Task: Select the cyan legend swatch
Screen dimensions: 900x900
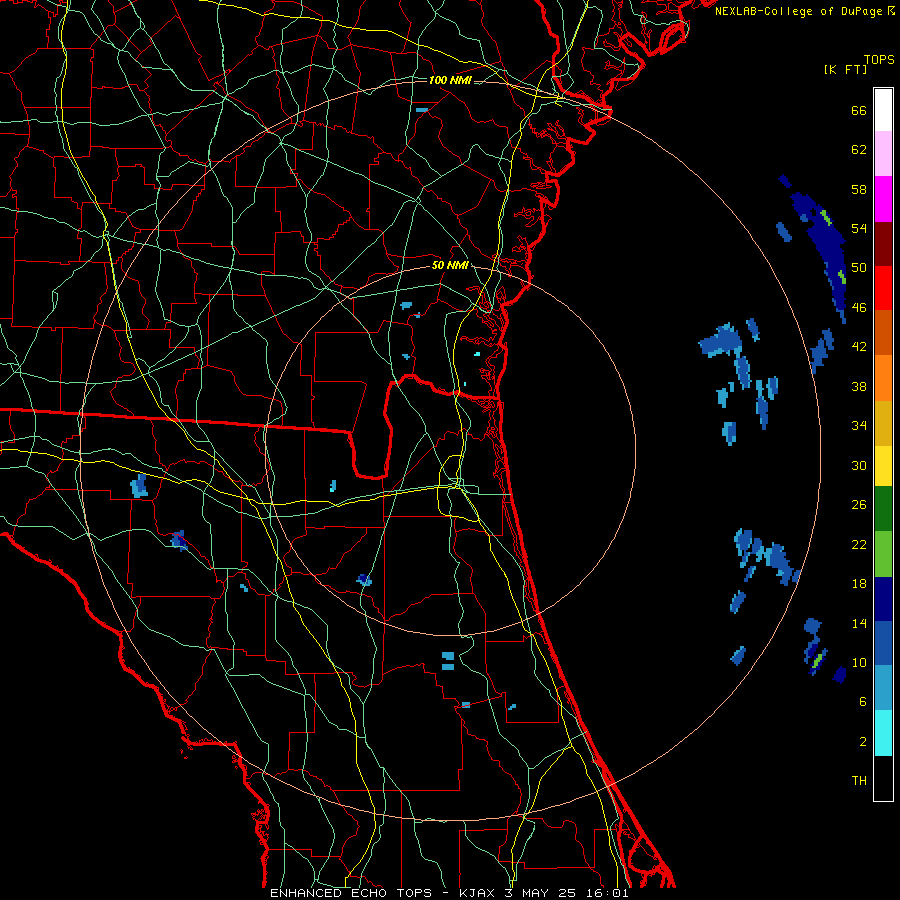Action: pyautogui.click(x=883, y=733)
